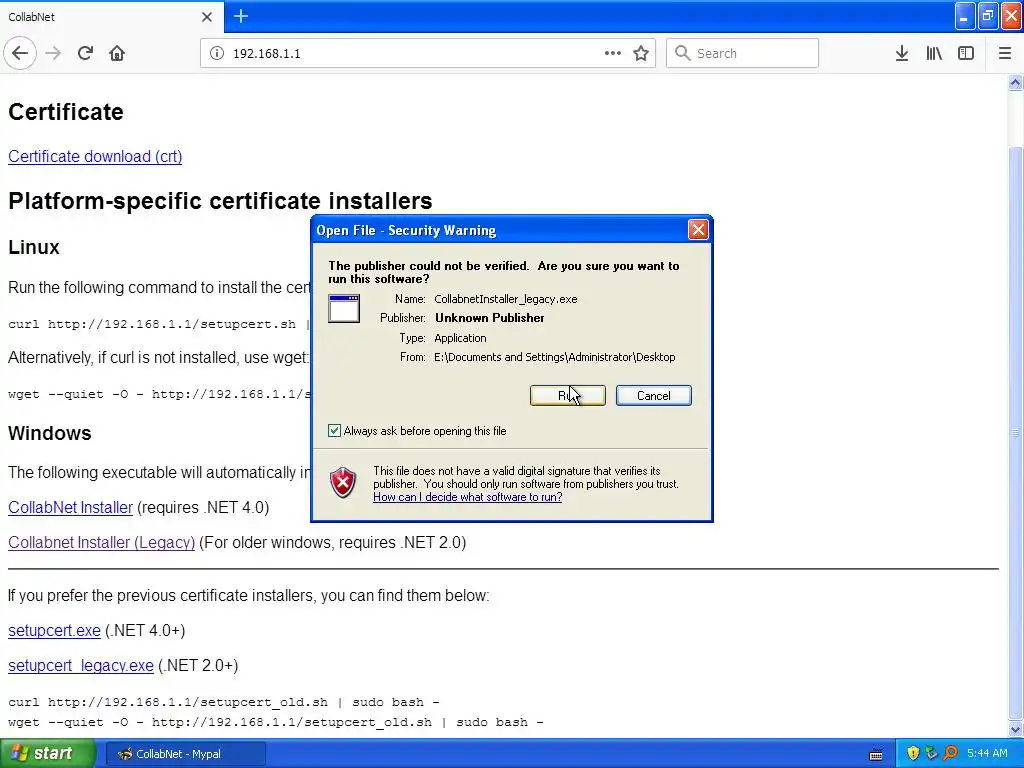Bookmark this page with the star icon
Image resolution: width=1024 pixels, height=768 pixels.
point(641,53)
